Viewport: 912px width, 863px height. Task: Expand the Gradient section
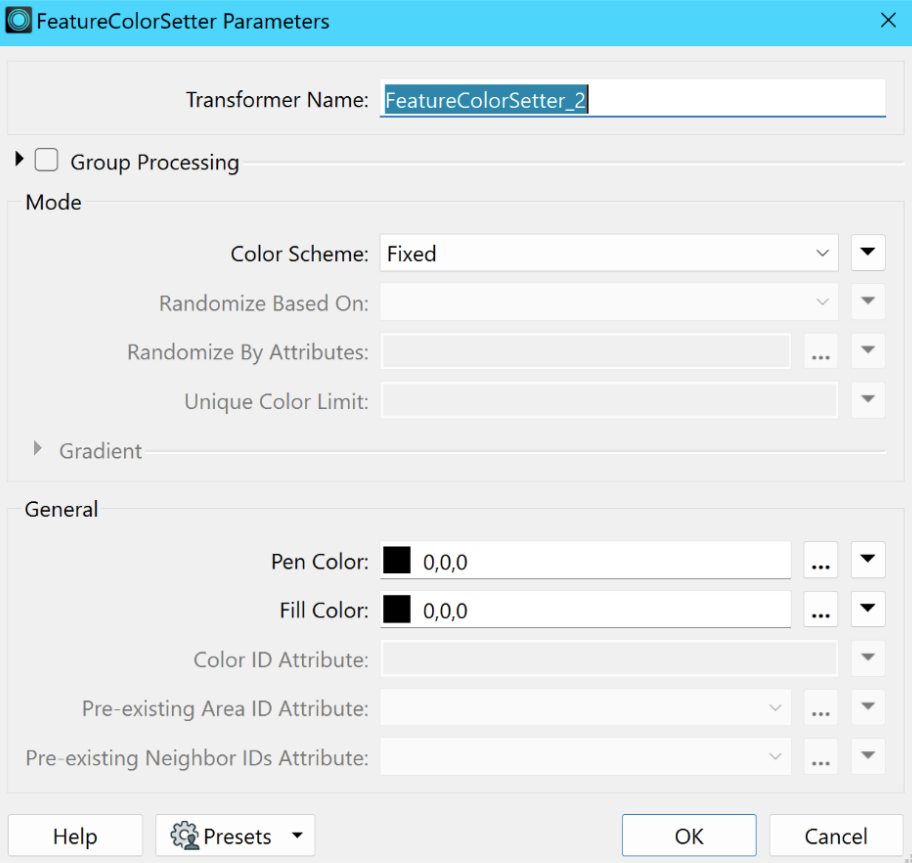tap(38, 450)
